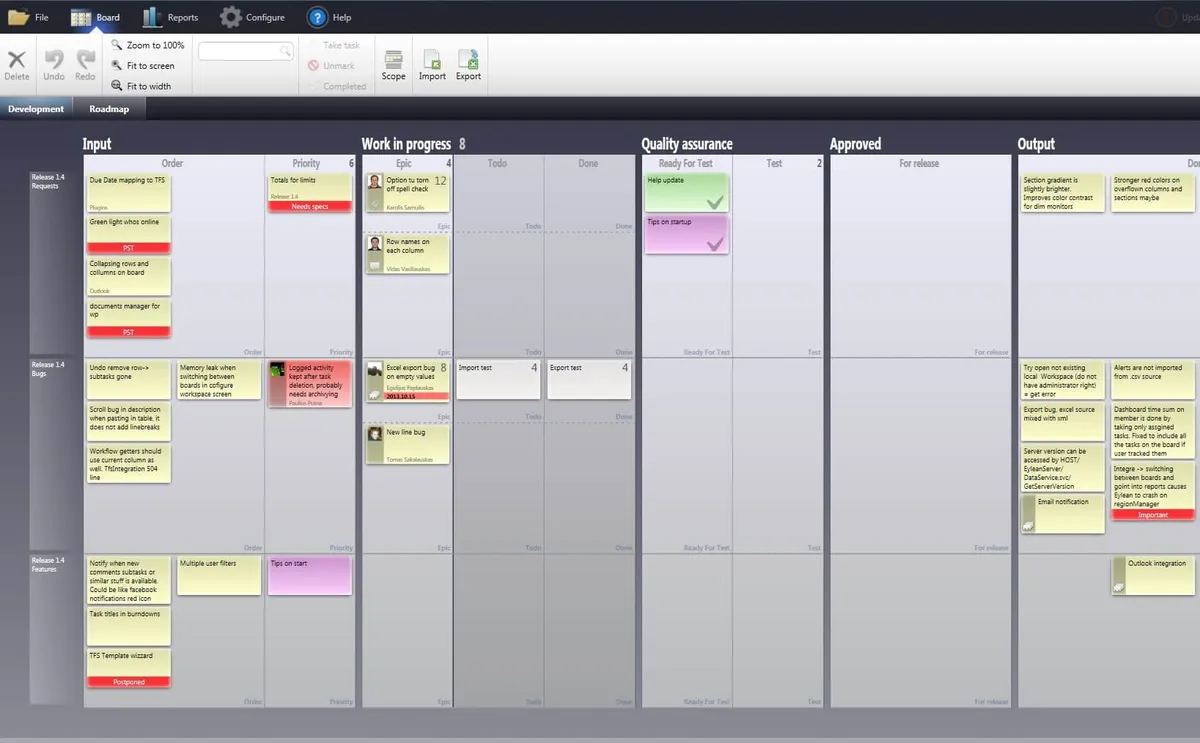Click the red PST label on 'documents manager' card
Screen dimensions: 1200x743
[129, 331]
